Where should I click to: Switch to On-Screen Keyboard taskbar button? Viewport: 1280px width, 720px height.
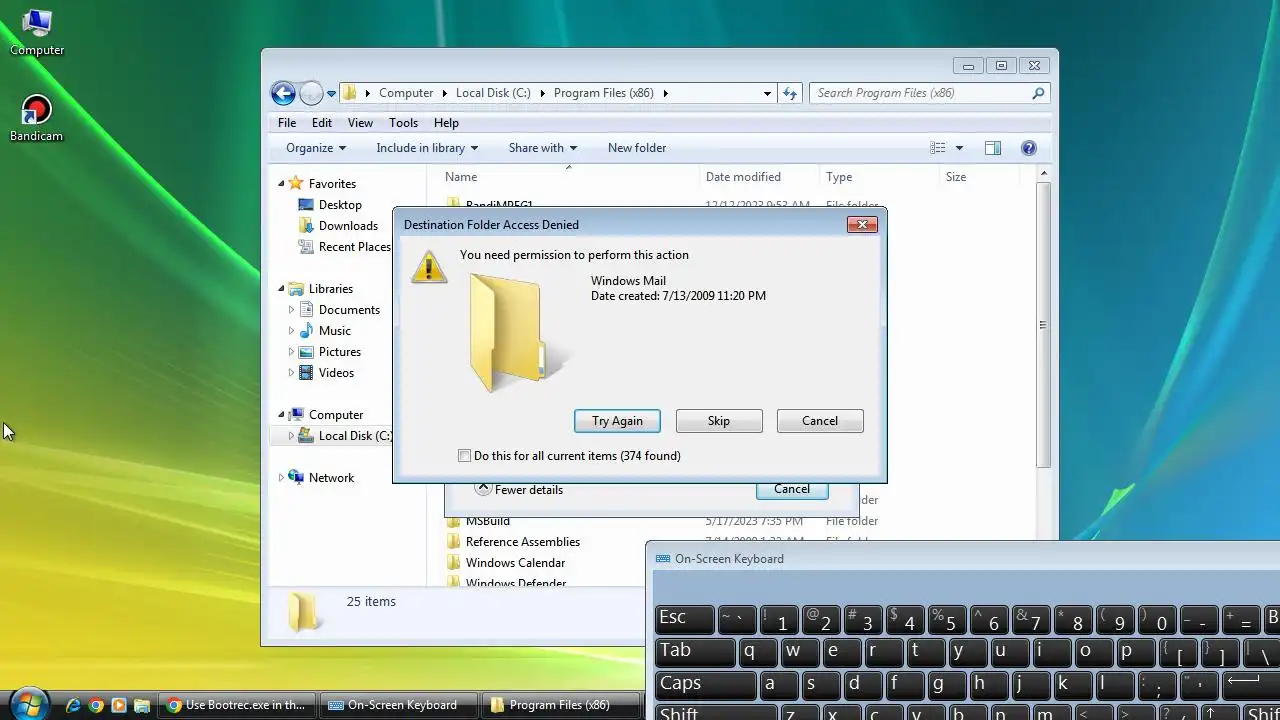coord(400,705)
